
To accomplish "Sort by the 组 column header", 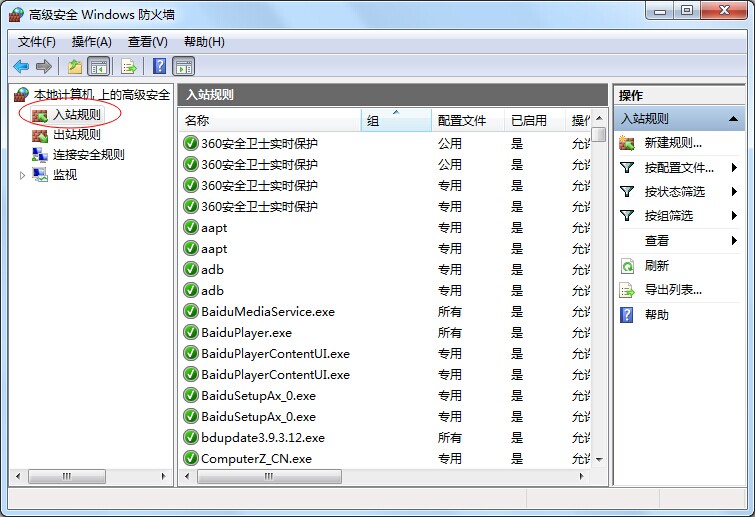I will pyautogui.click(x=396, y=120).
